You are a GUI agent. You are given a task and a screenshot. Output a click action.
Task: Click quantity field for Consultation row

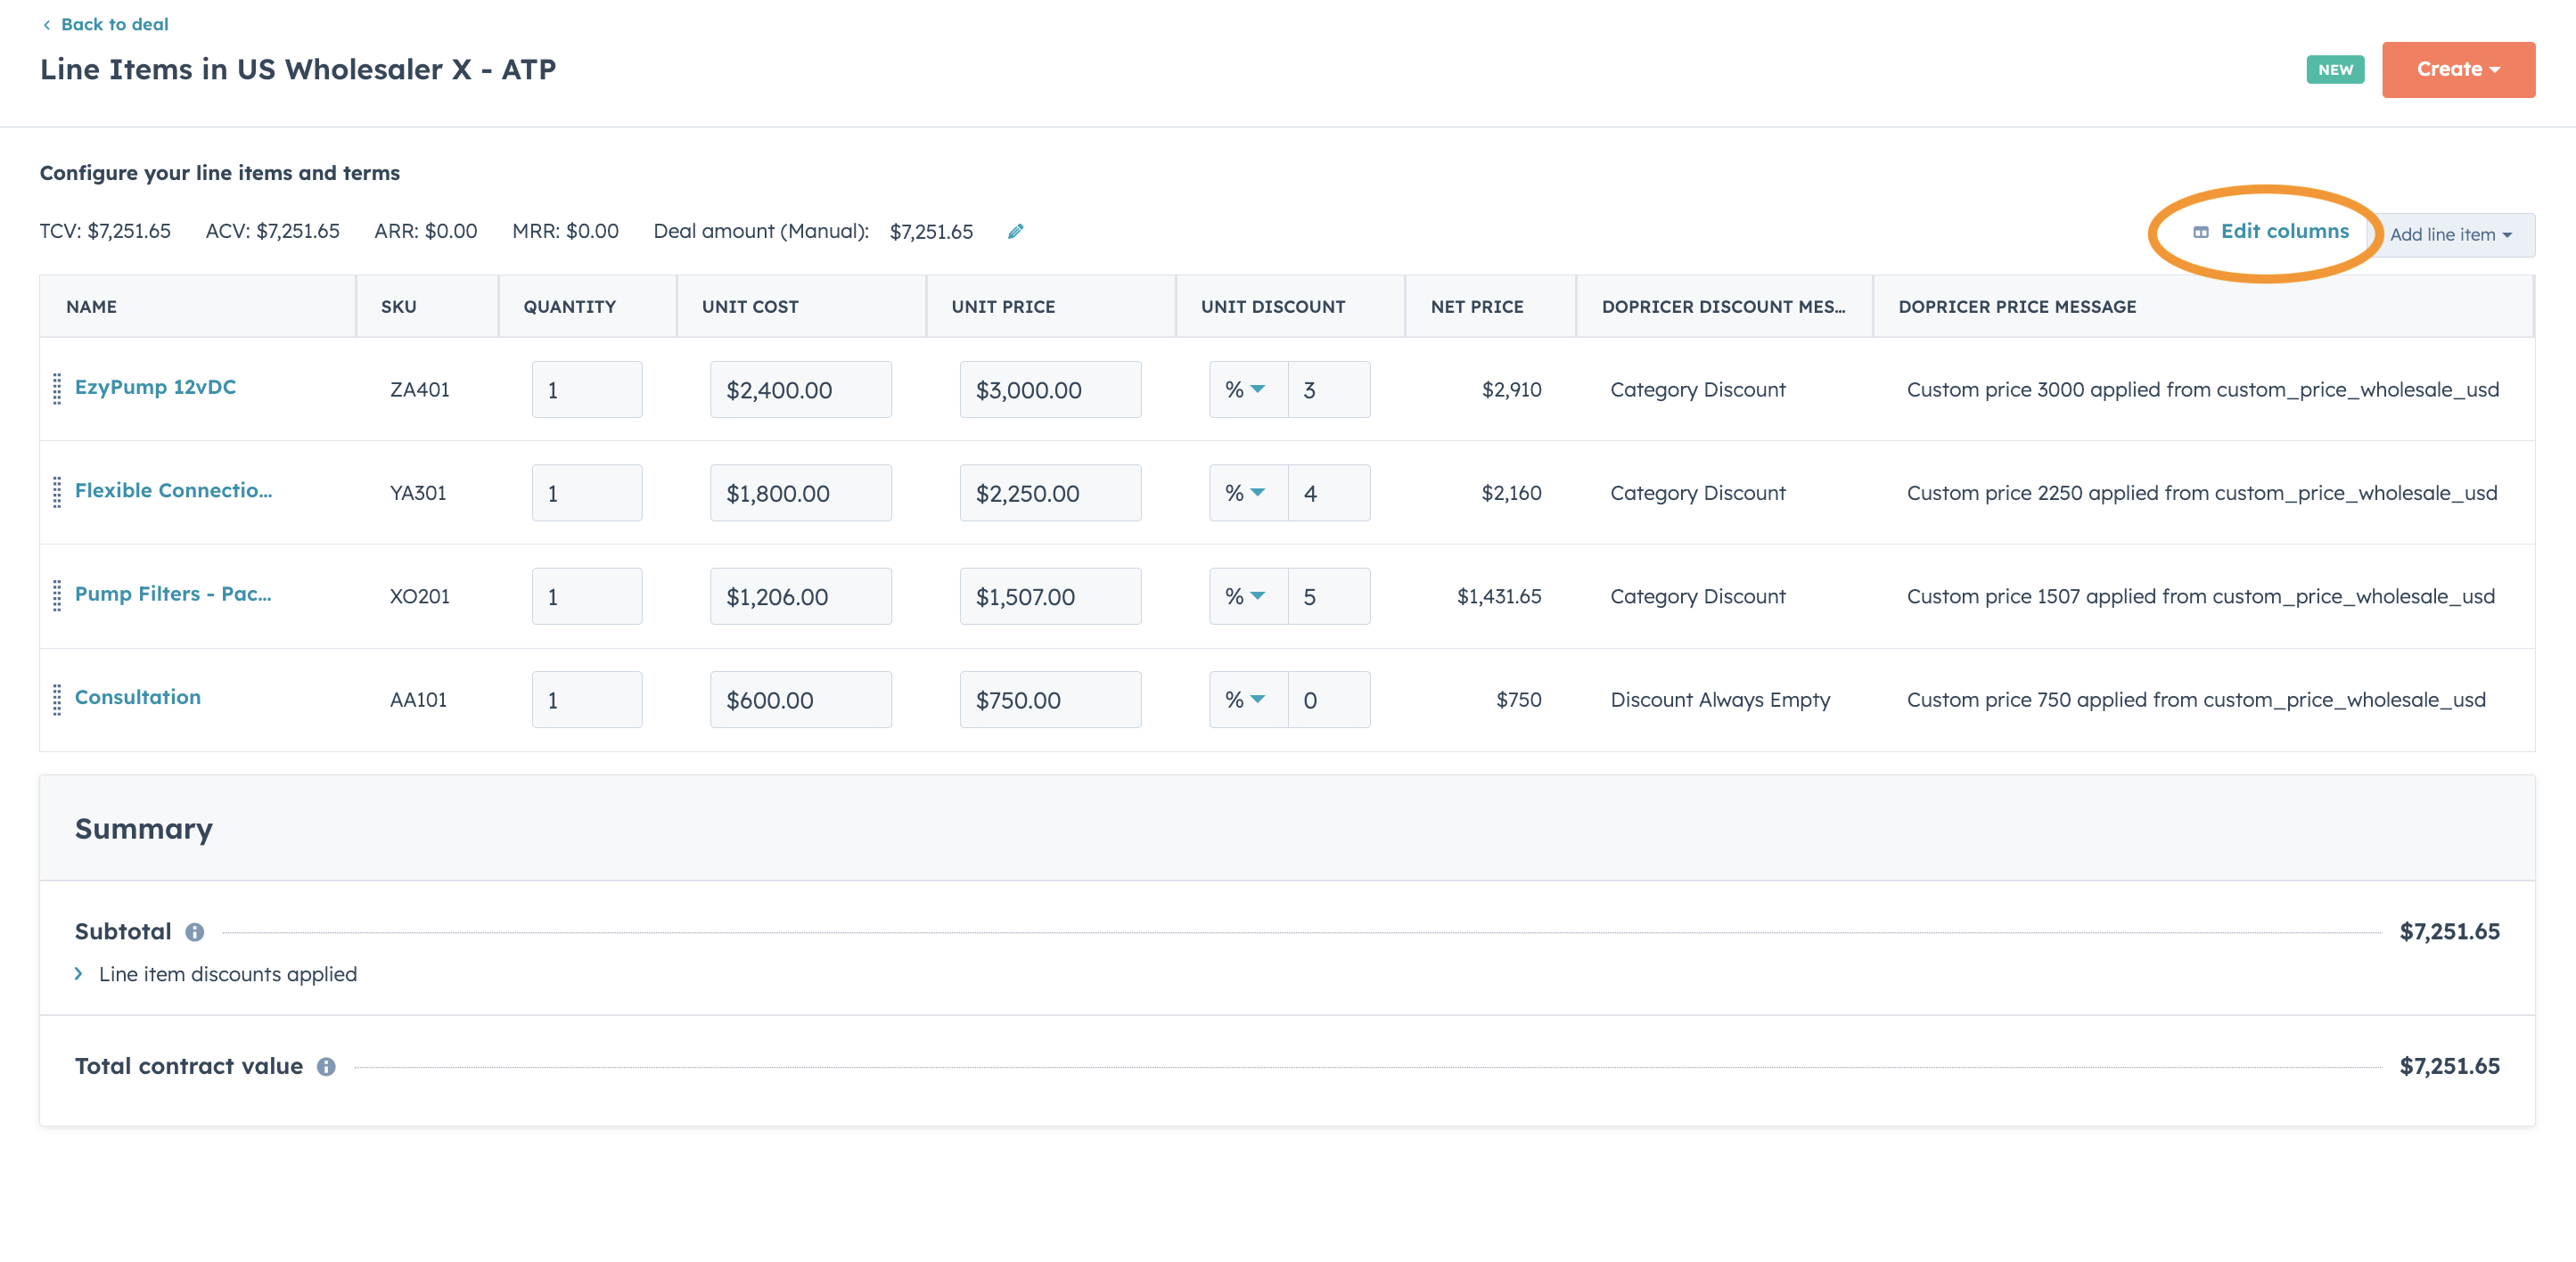[x=587, y=700]
